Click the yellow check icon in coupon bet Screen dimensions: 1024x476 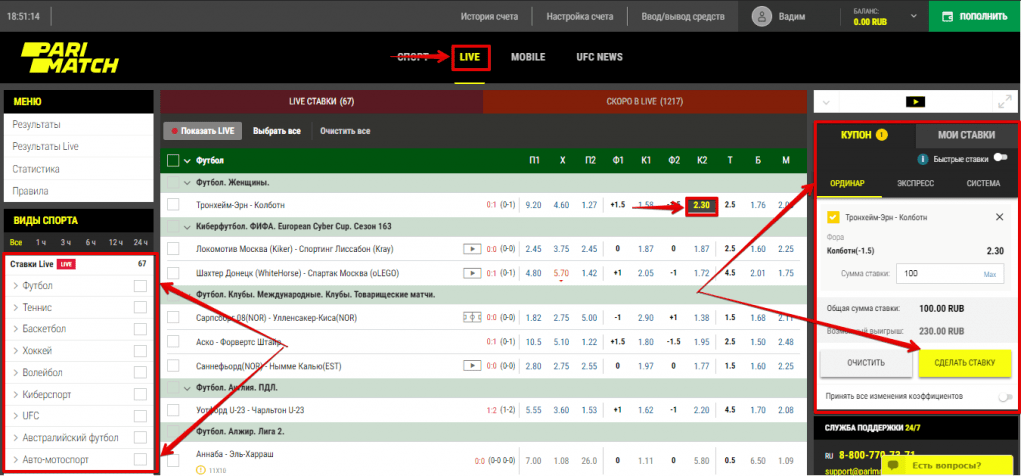tap(833, 217)
